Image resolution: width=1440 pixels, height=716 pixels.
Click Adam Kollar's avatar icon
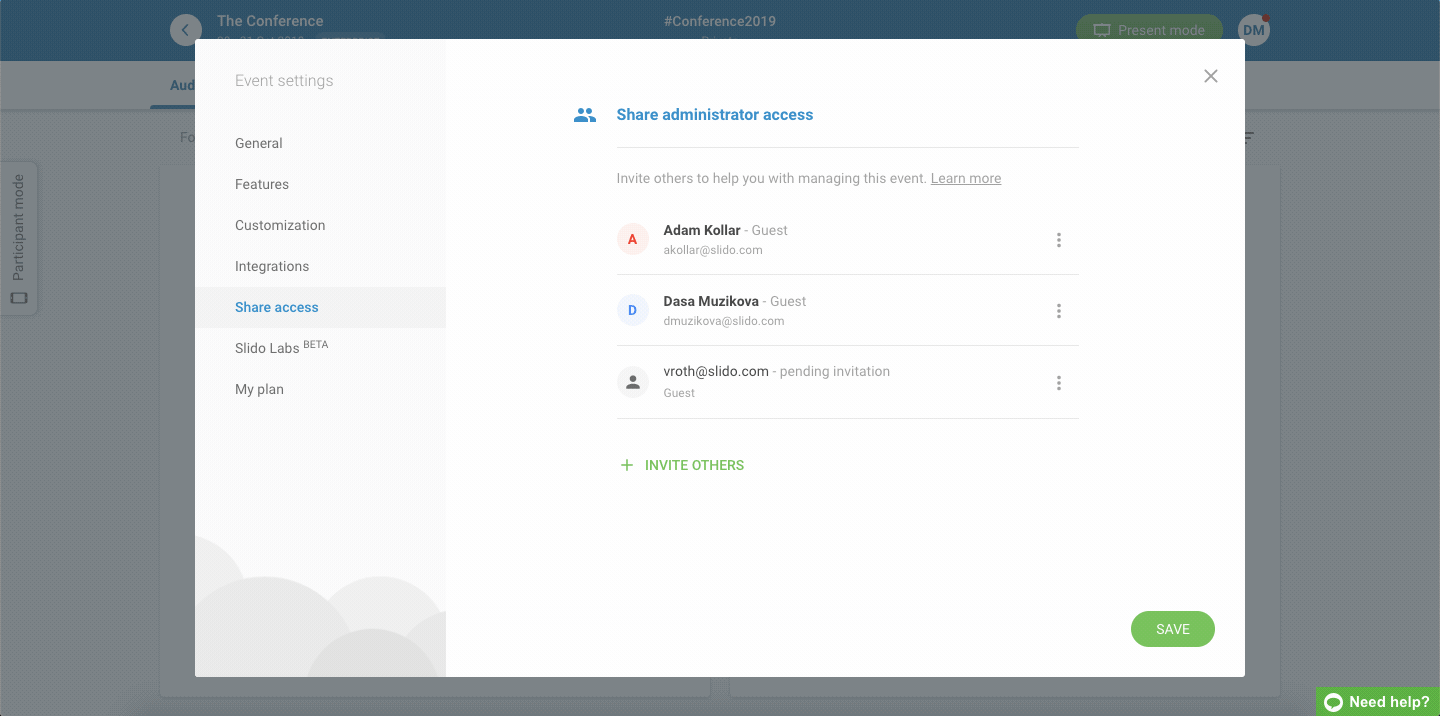tap(633, 240)
